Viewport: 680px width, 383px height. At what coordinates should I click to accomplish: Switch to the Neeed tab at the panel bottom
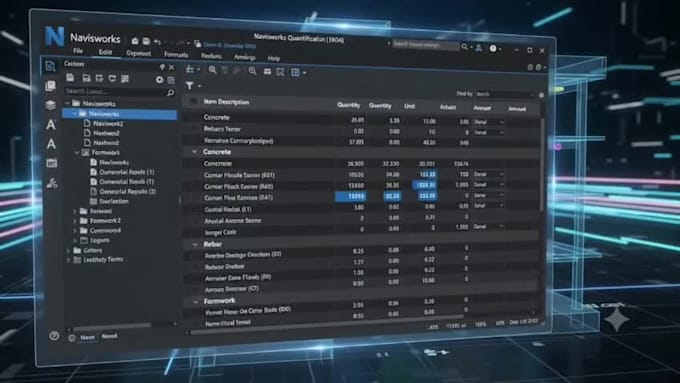click(x=109, y=336)
